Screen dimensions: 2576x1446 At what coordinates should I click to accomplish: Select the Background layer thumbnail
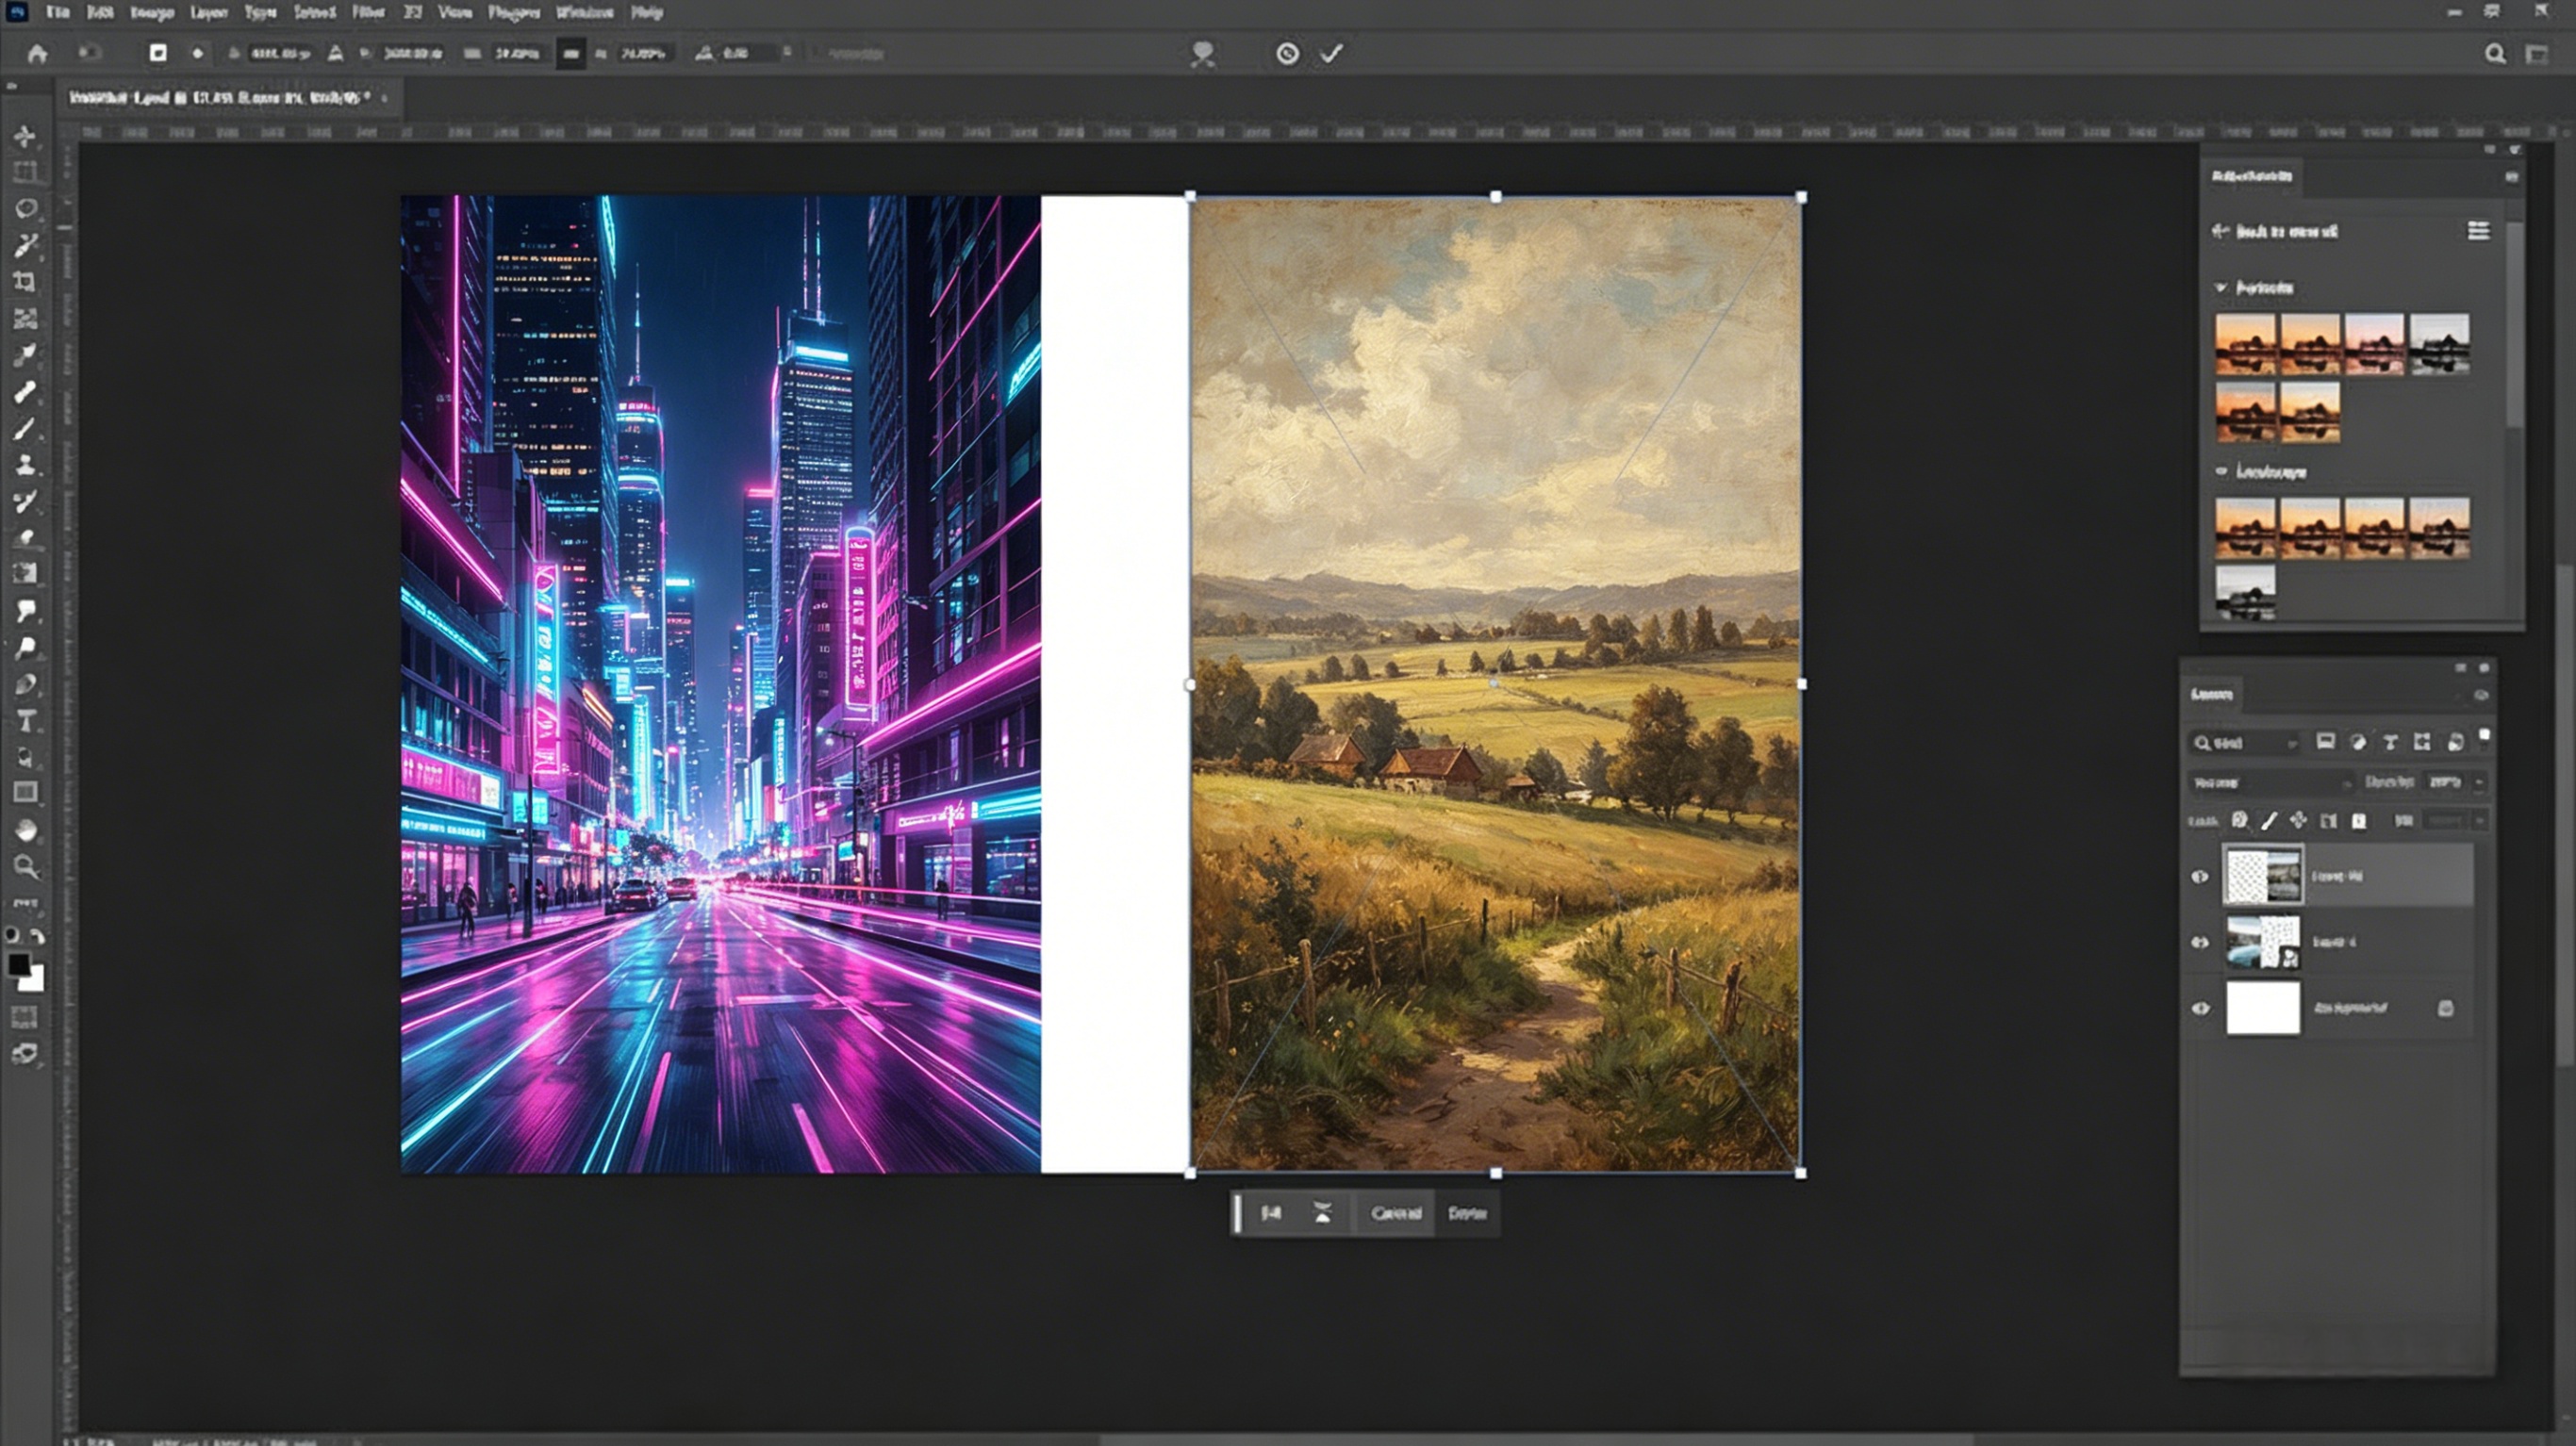point(2264,1010)
